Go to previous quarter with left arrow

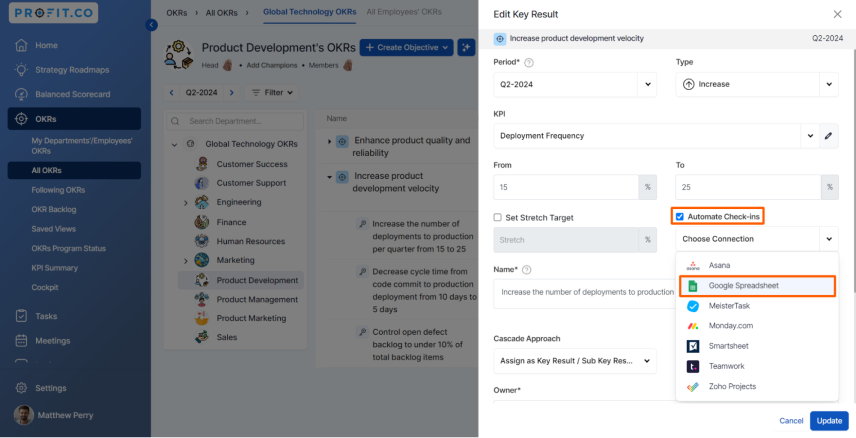coord(171,93)
